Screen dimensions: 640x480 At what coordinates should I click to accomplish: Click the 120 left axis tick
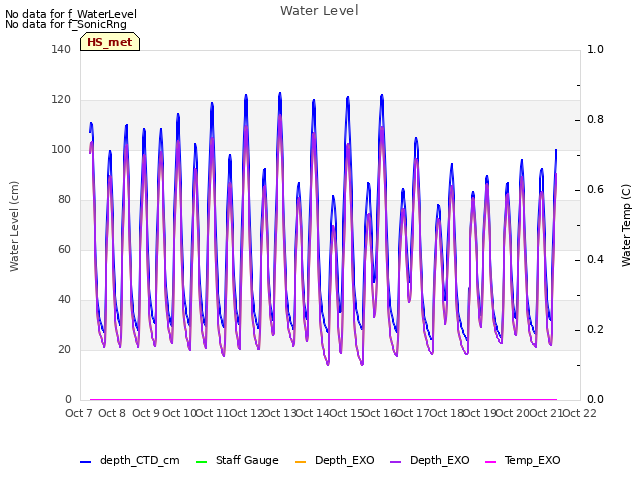tap(61, 100)
